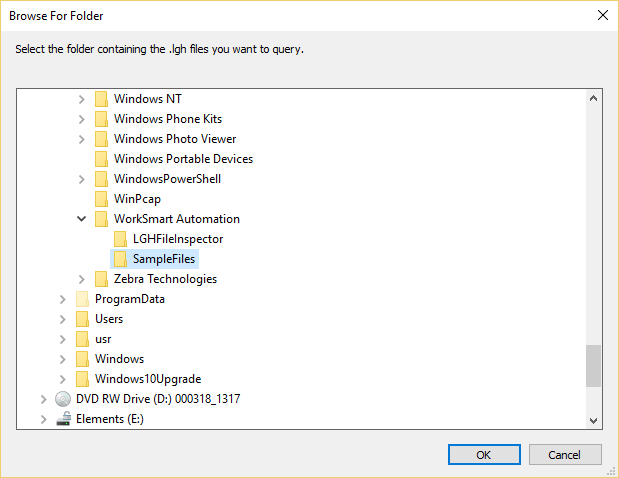This screenshot has height=478, width=619.
Task: Close the Browse For Folder dialog
Action: pyautogui.click(x=602, y=15)
